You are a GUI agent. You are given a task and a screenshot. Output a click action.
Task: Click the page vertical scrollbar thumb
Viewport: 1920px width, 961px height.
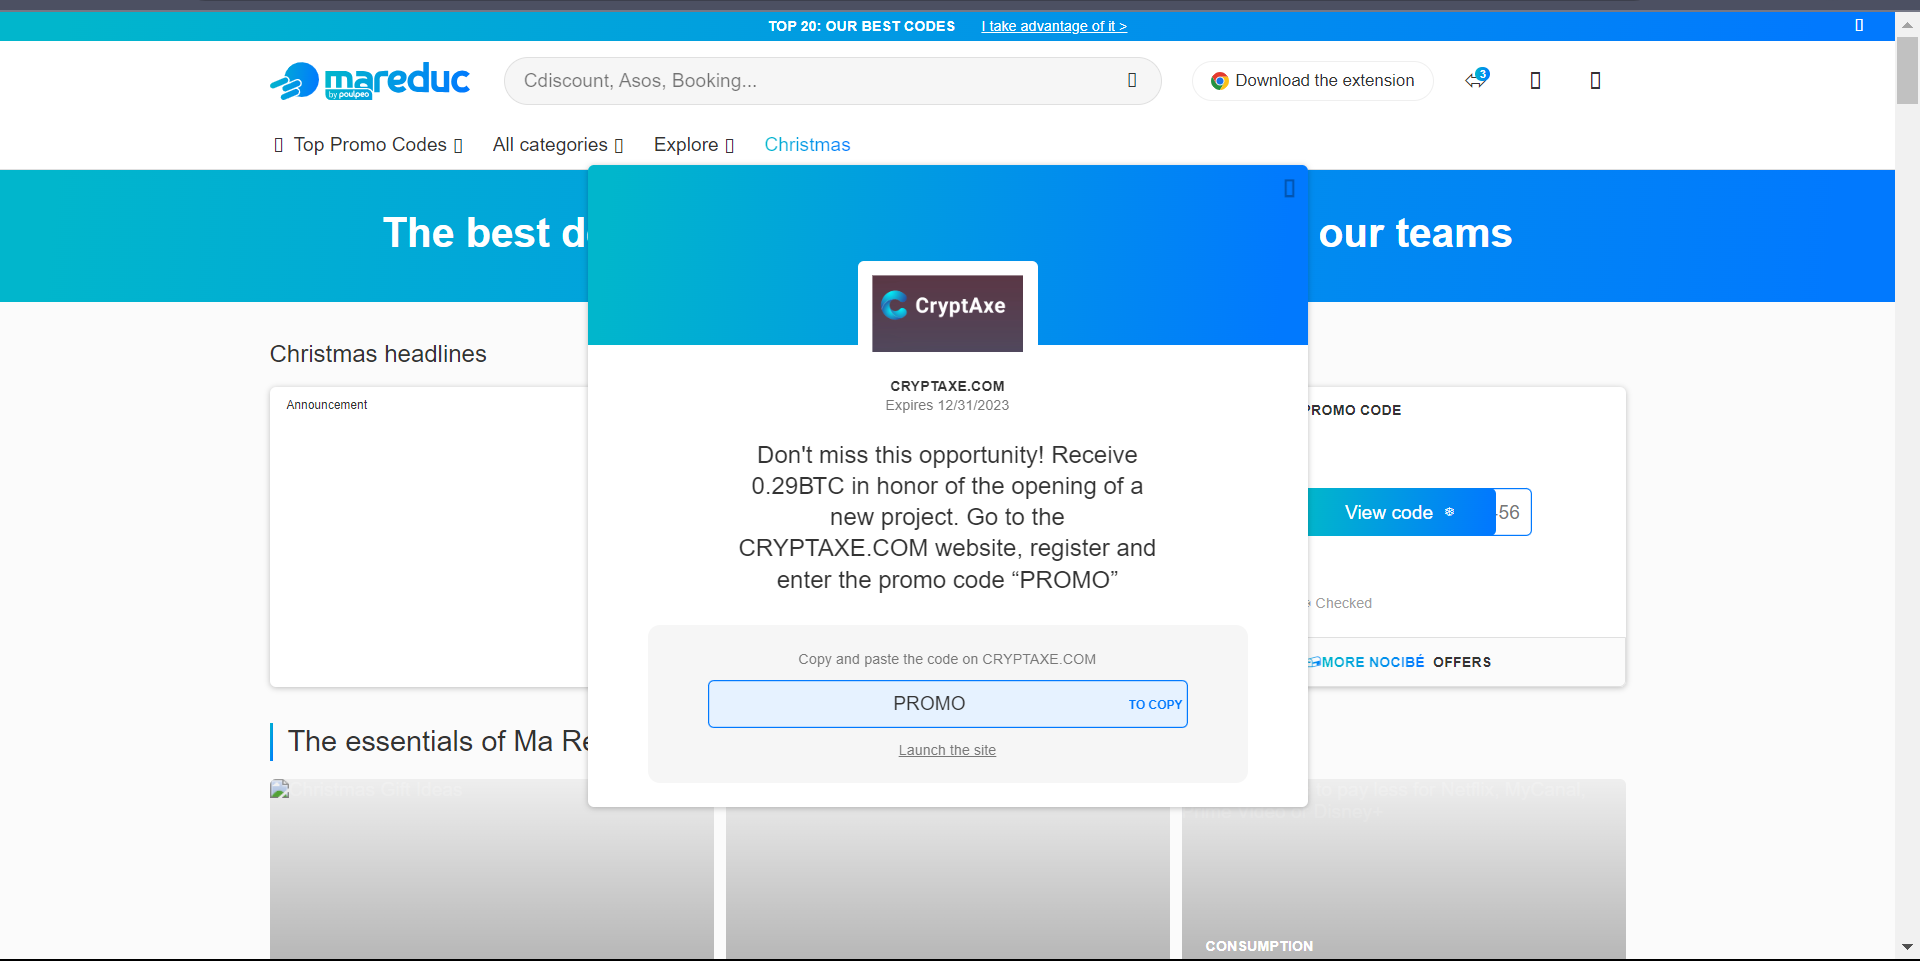click(1907, 70)
